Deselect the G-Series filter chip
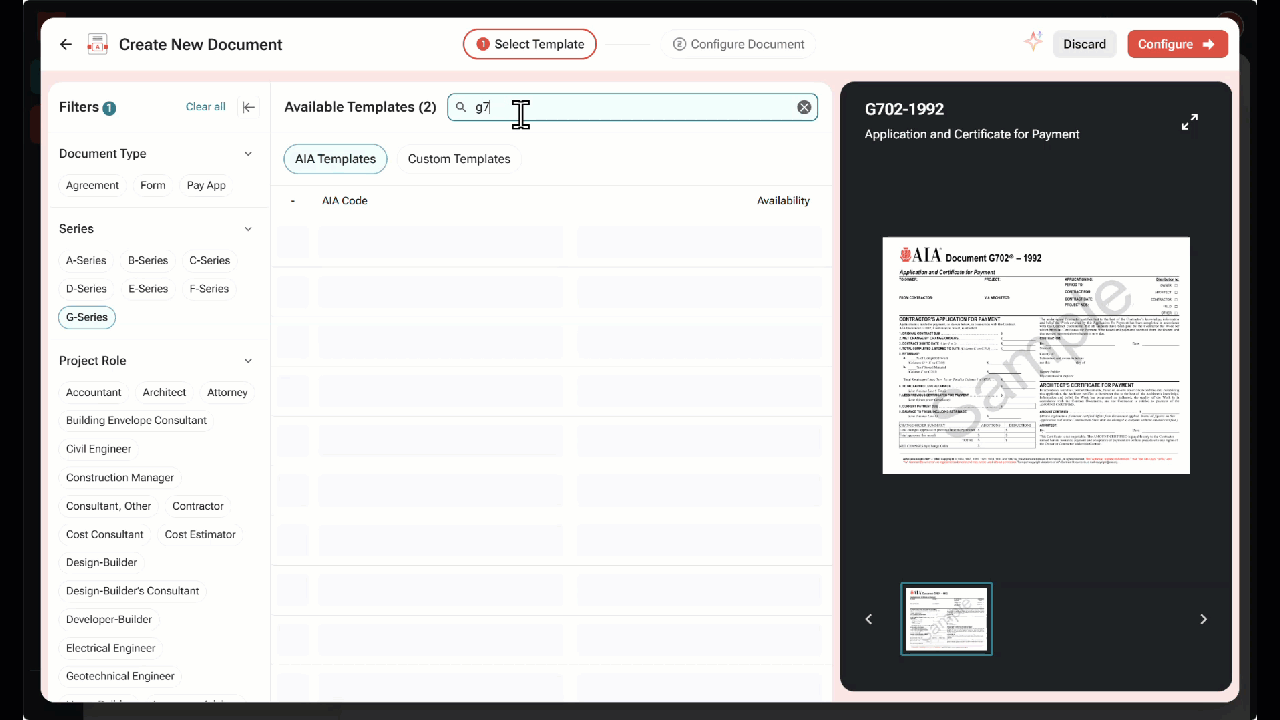Image resolution: width=1280 pixels, height=720 pixels. tap(87, 317)
